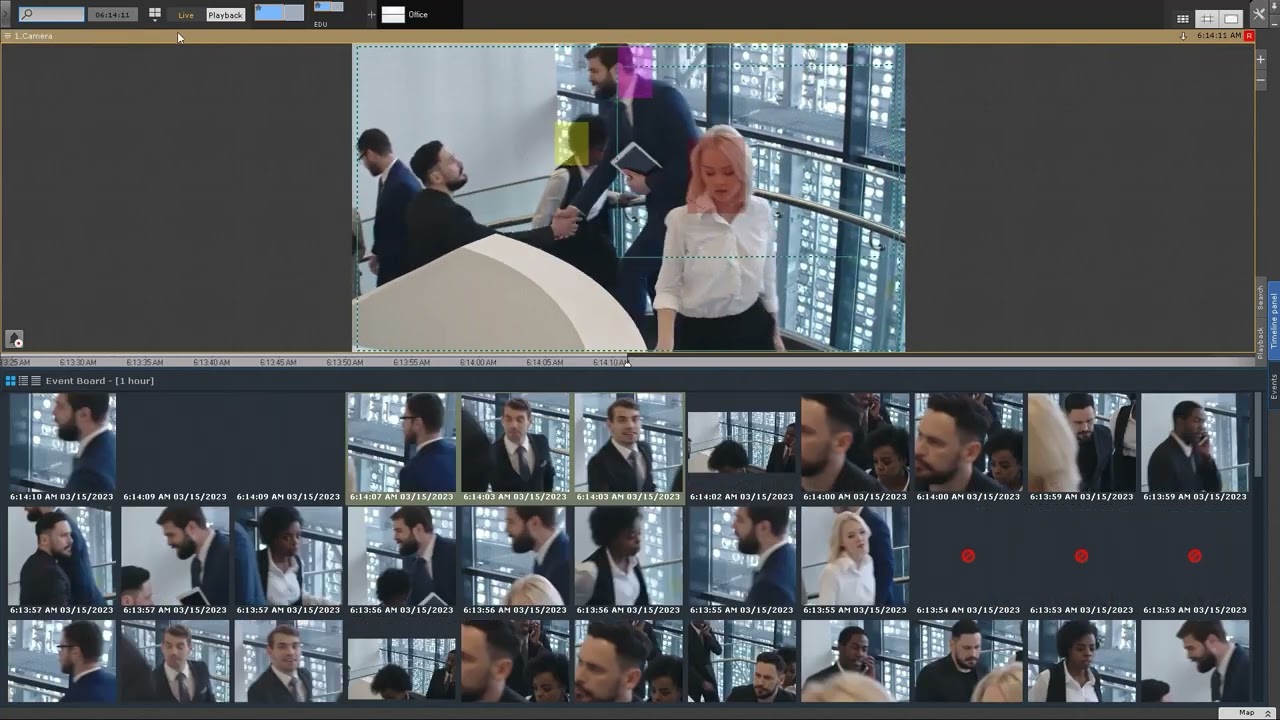Minimize the top panel with minus button
Image resolution: width=1280 pixels, height=720 pixels.
(x=1275, y=23)
